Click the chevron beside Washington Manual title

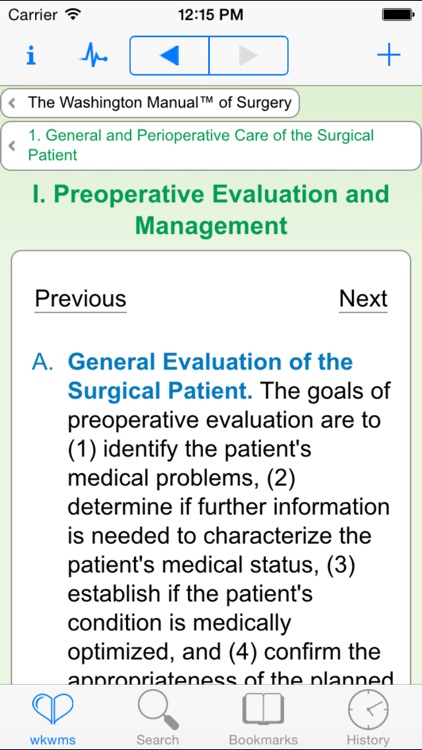click(x=12, y=103)
